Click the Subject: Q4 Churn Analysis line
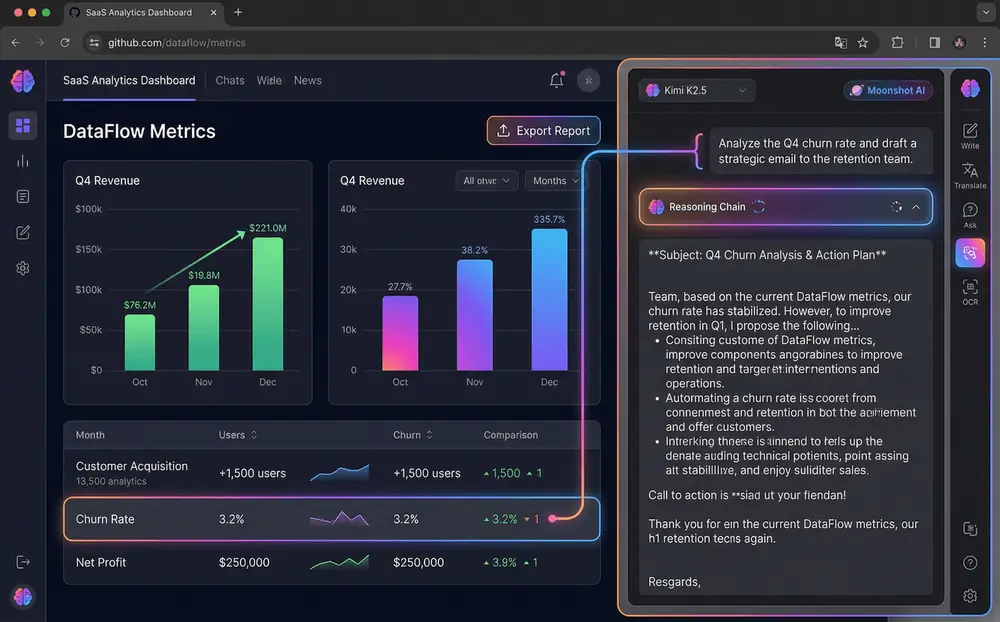This screenshot has width=1000, height=622. tap(767, 255)
